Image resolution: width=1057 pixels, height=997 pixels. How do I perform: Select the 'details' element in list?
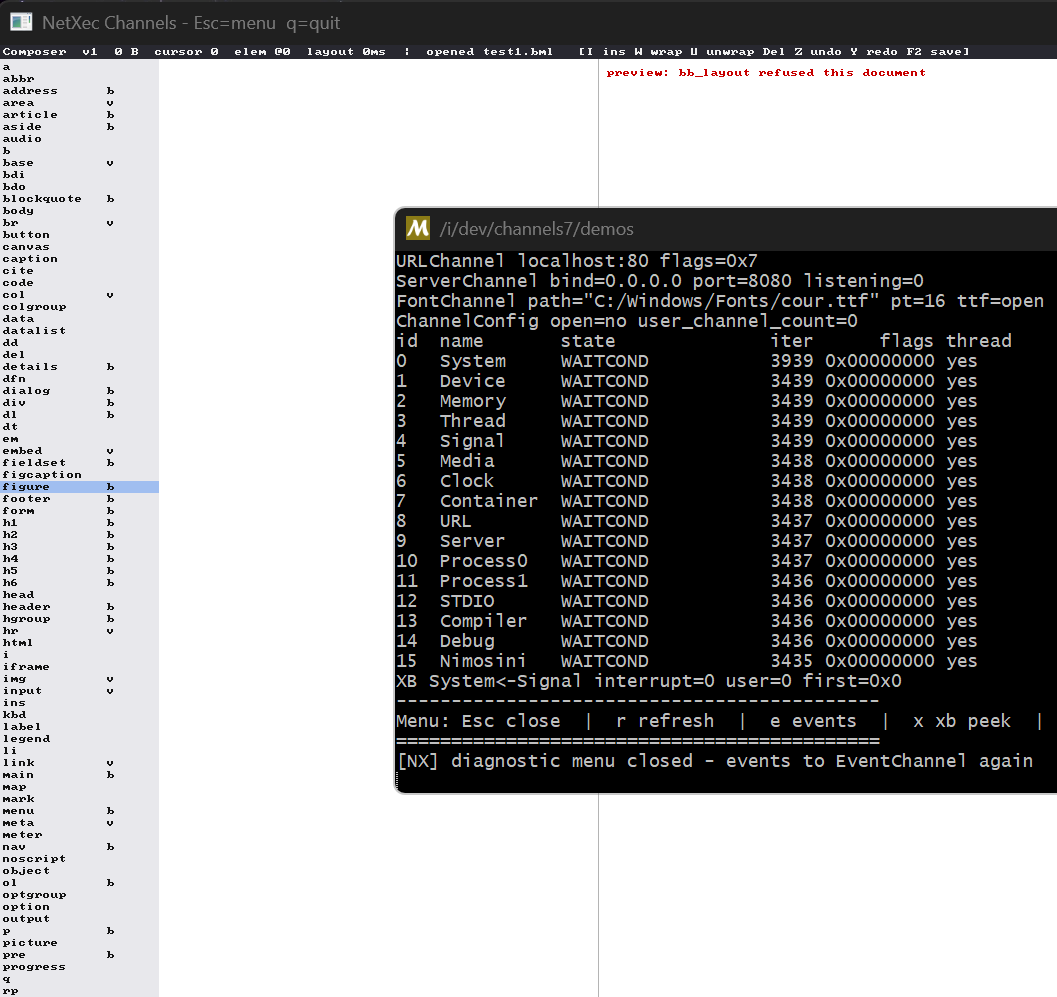pos(80,367)
